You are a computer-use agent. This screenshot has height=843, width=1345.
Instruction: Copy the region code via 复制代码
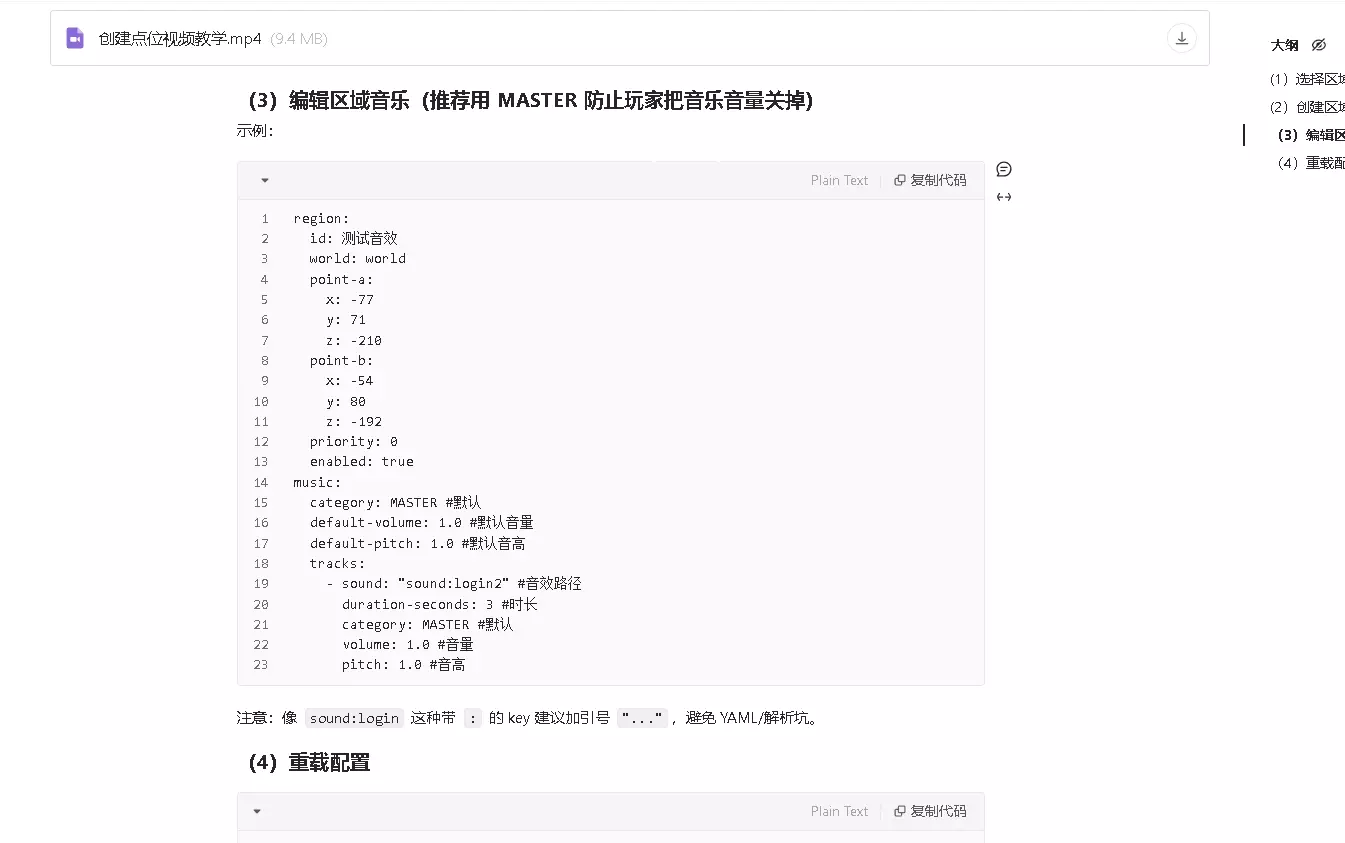tap(930, 180)
